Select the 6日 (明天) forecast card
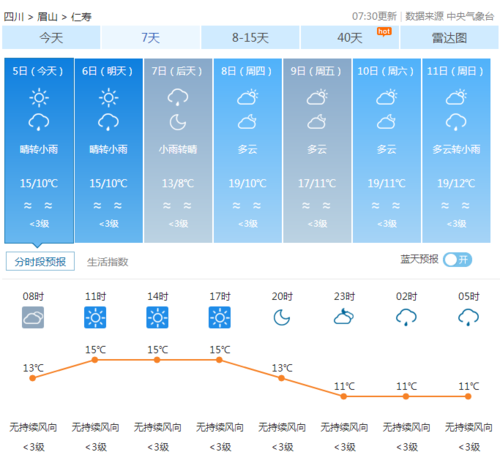The height and width of the screenshot is (471, 500). pos(109,151)
